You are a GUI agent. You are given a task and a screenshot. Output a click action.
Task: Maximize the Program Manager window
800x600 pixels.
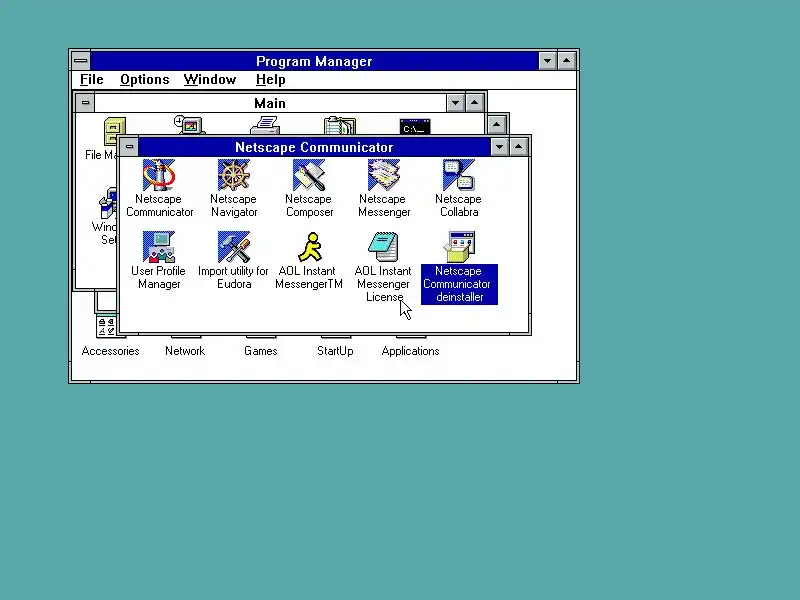click(566, 61)
